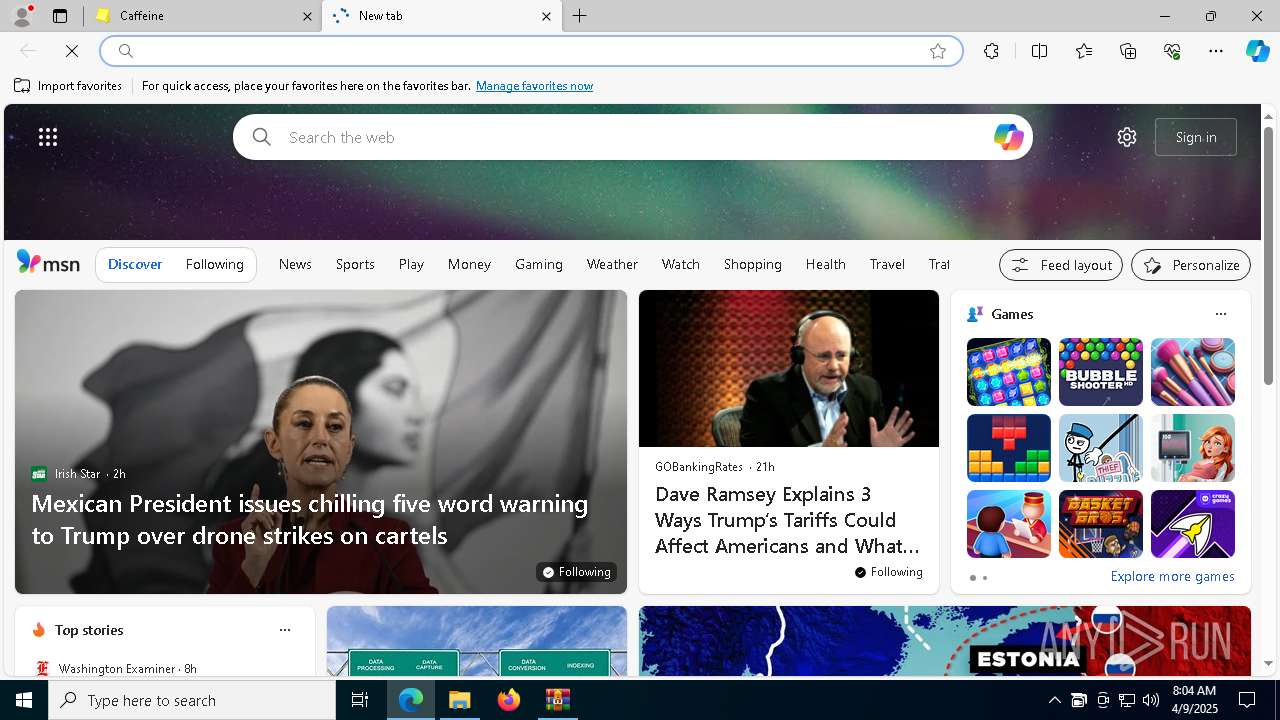Open Windows Start menu
The image size is (1280, 720).
click(x=24, y=700)
